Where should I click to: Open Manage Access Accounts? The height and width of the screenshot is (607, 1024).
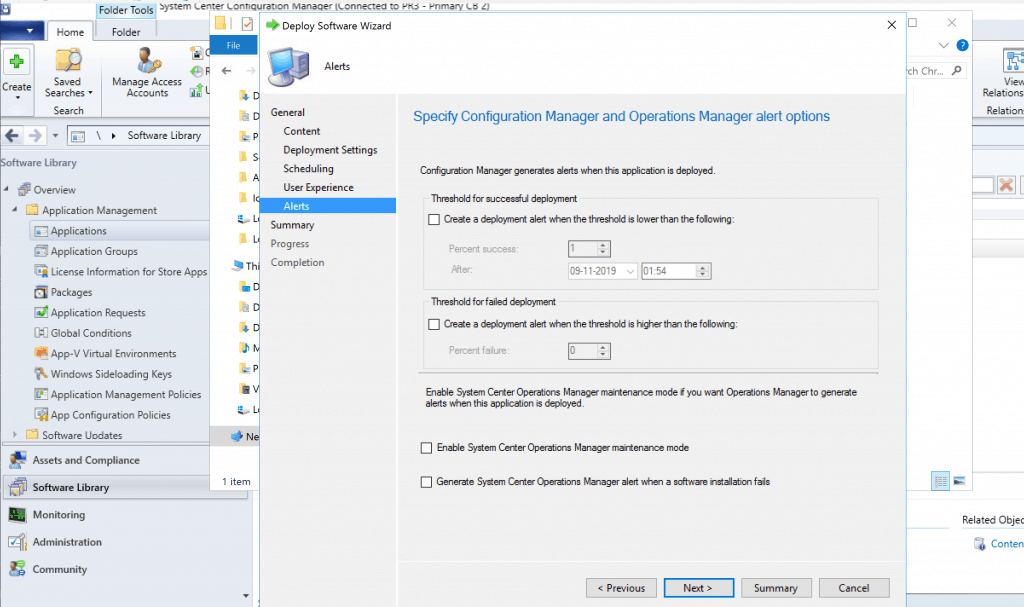[x=147, y=73]
